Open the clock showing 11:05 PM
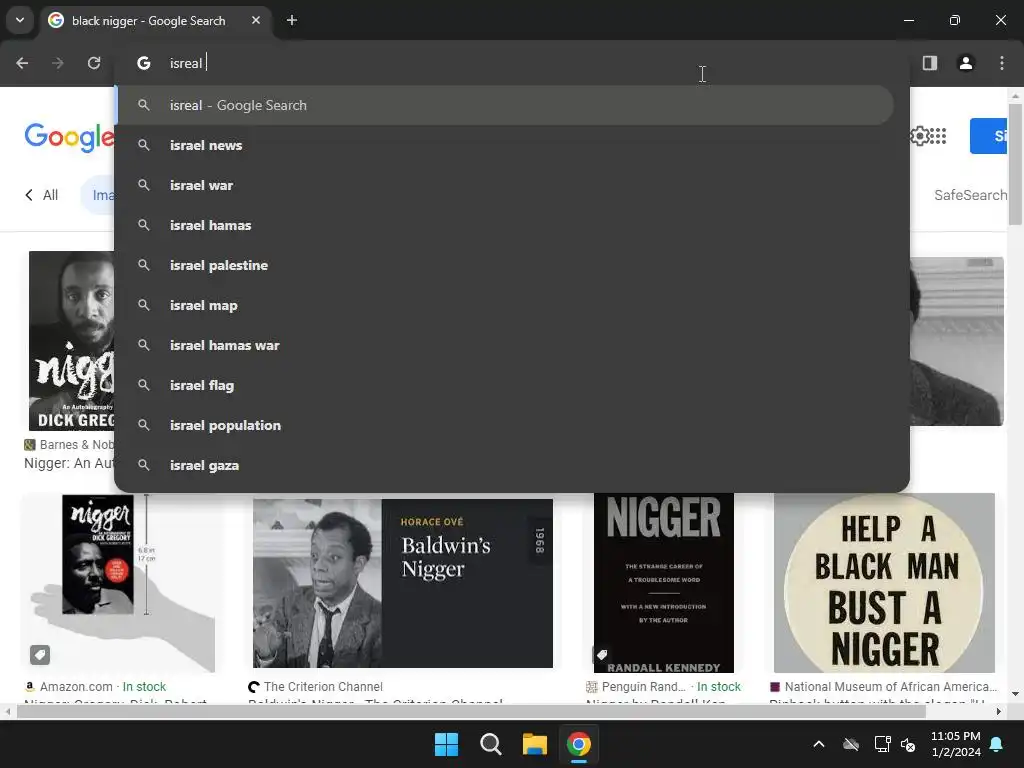The width and height of the screenshot is (1024, 768). click(x=956, y=744)
